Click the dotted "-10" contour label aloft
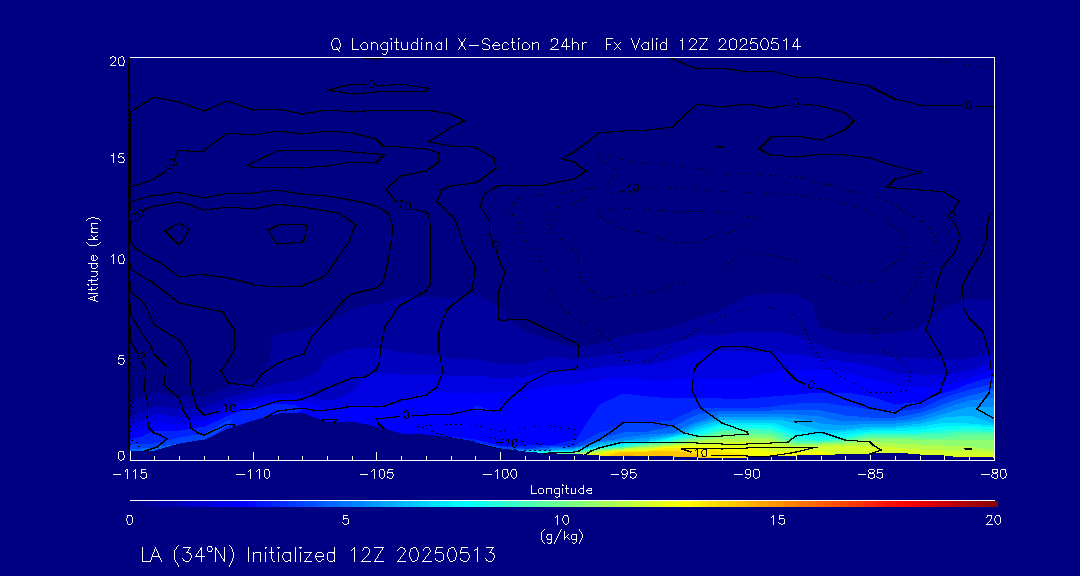Viewport: 1080px width, 576px height. [633, 188]
